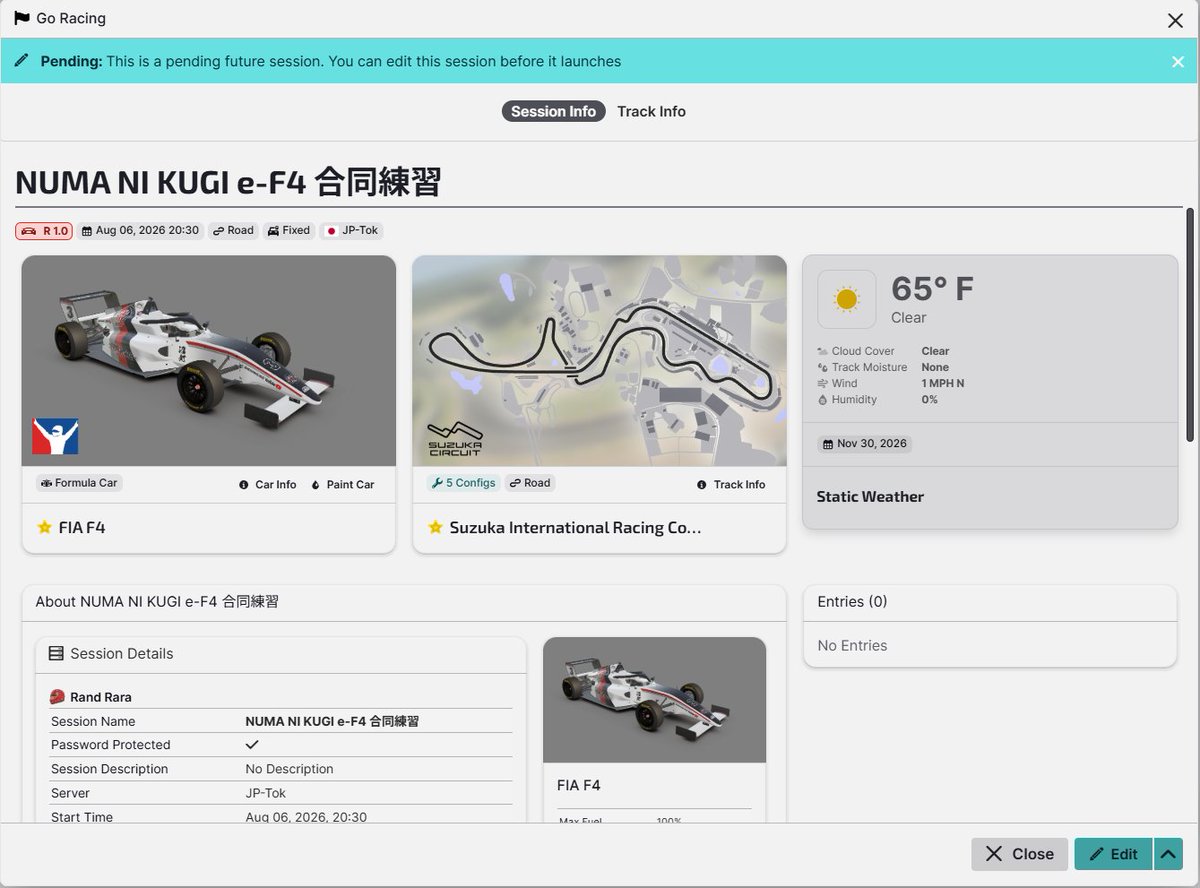This screenshot has height=888, width=1200.
Task: Open Track Info link on track card
Action: (x=731, y=484)
